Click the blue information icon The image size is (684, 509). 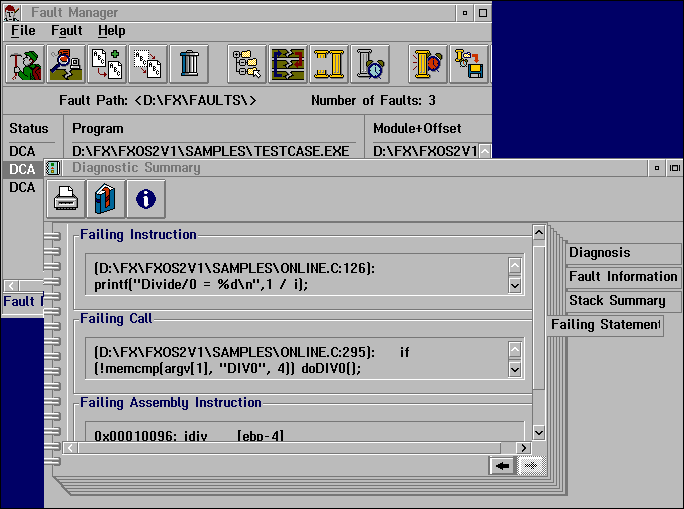(146, 198)
